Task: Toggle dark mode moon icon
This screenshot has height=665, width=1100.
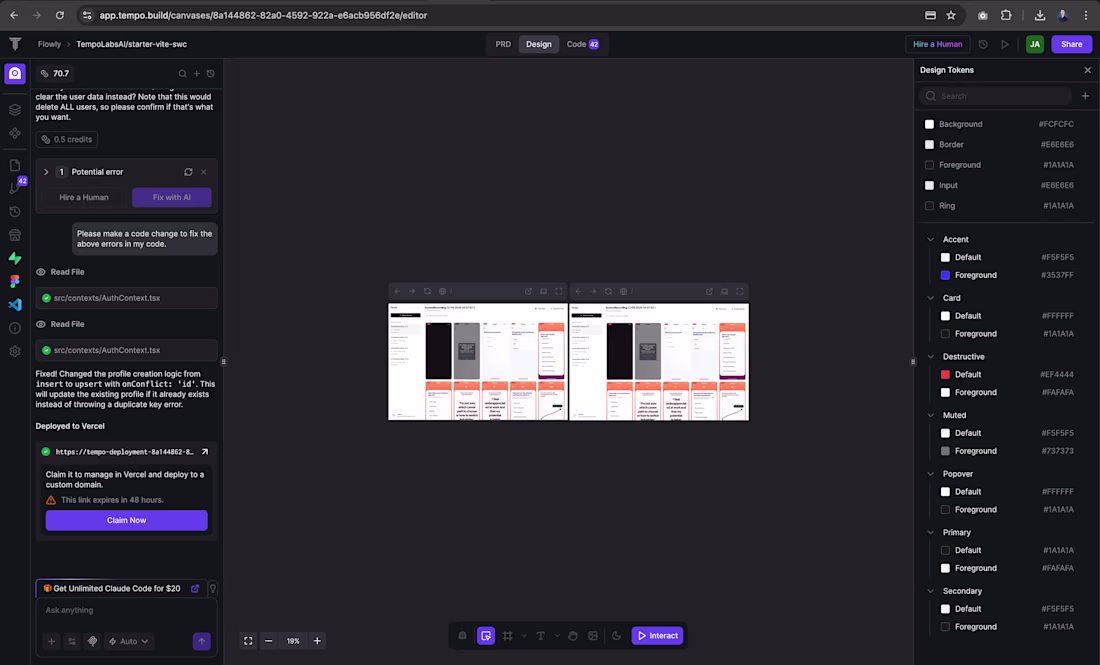Action: tap(616, 636)
